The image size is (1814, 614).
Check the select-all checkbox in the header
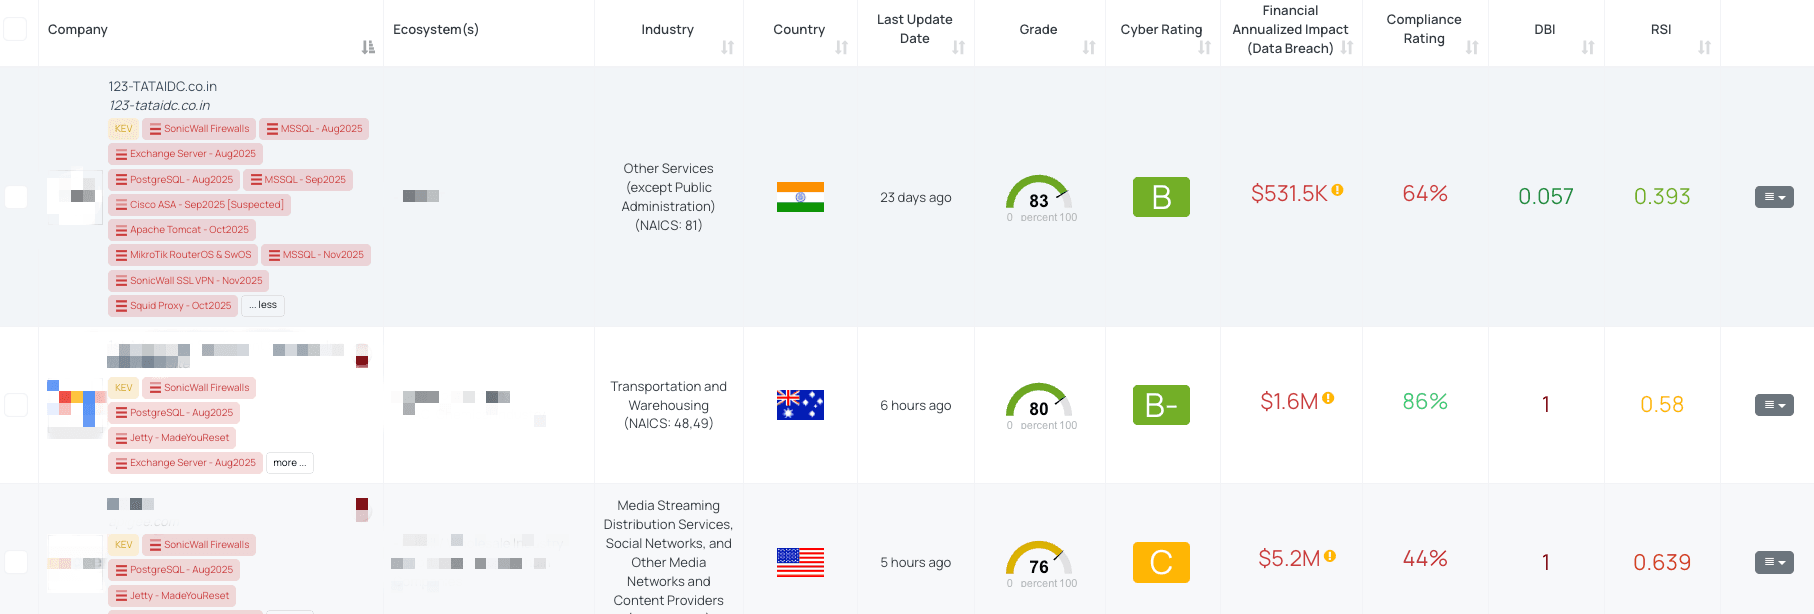point(15,29)
